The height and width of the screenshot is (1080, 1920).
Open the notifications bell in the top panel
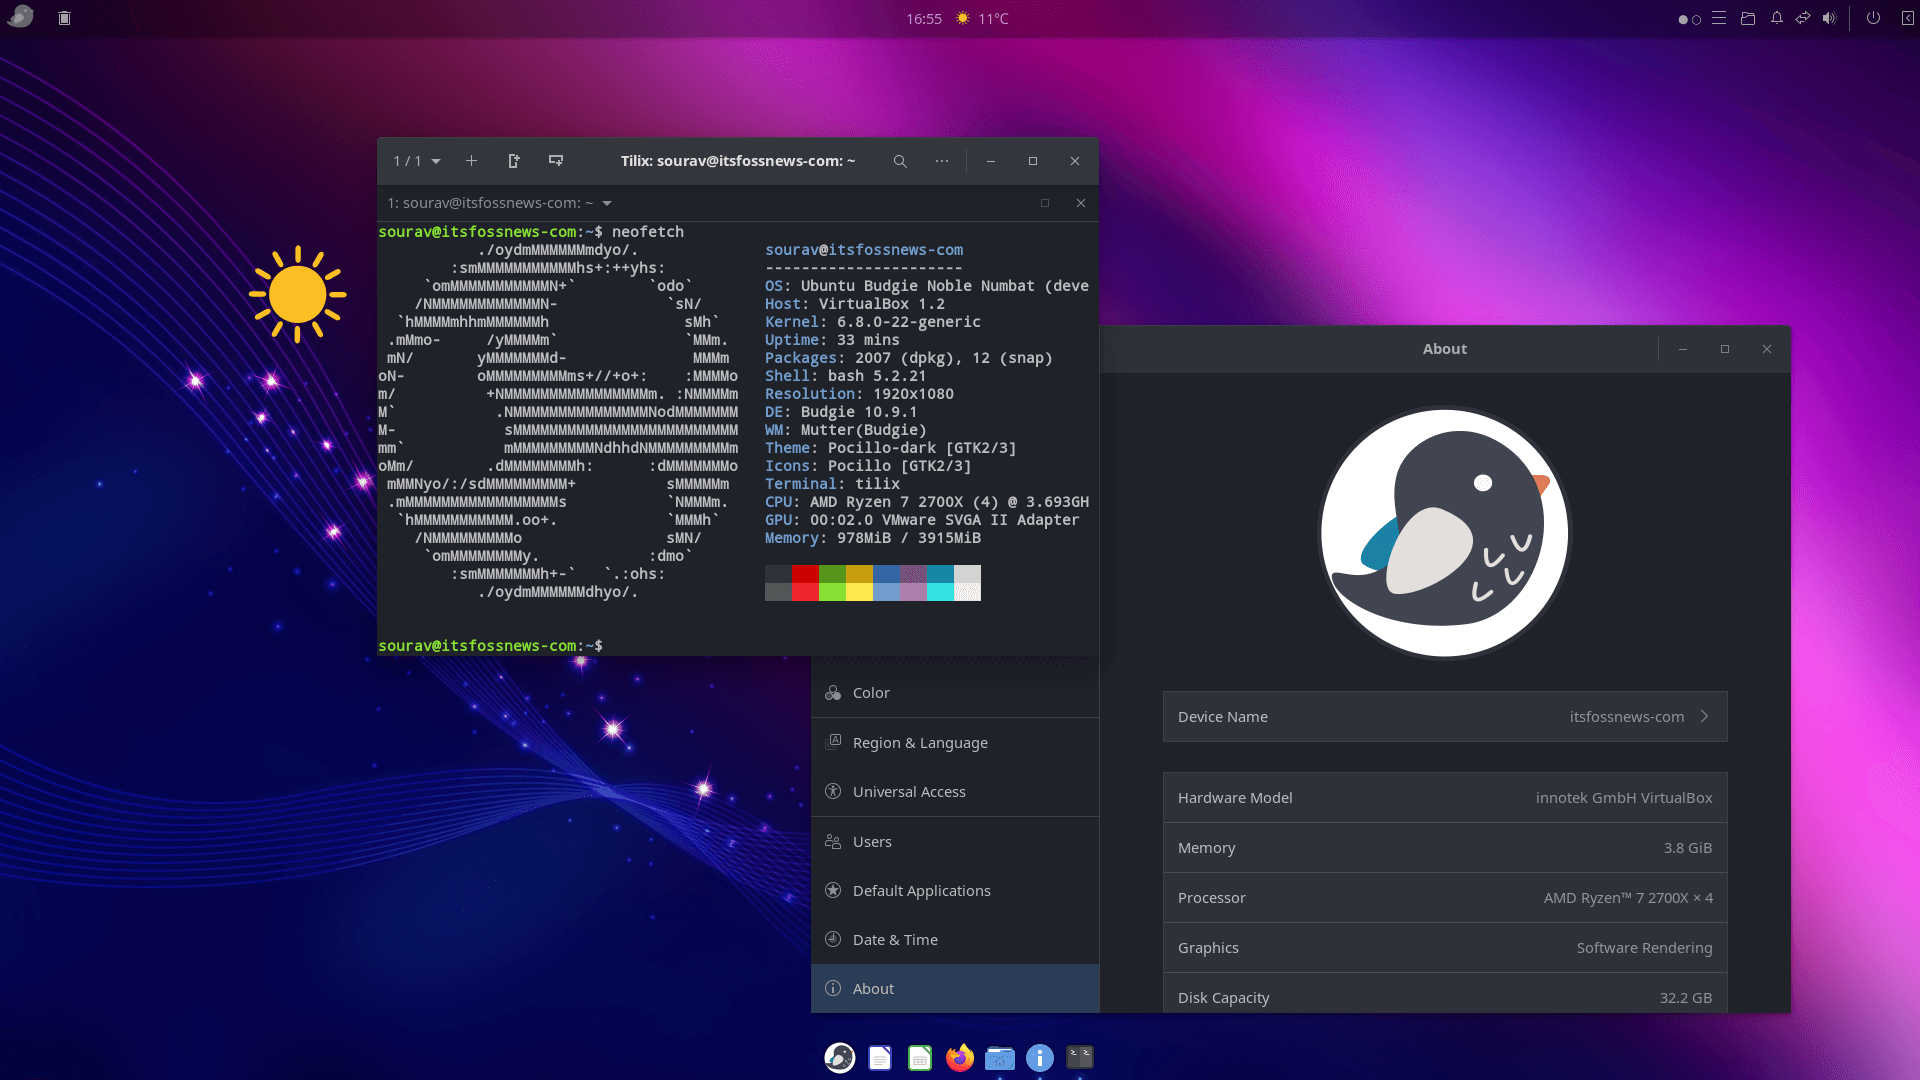(x=1776, y=18)
